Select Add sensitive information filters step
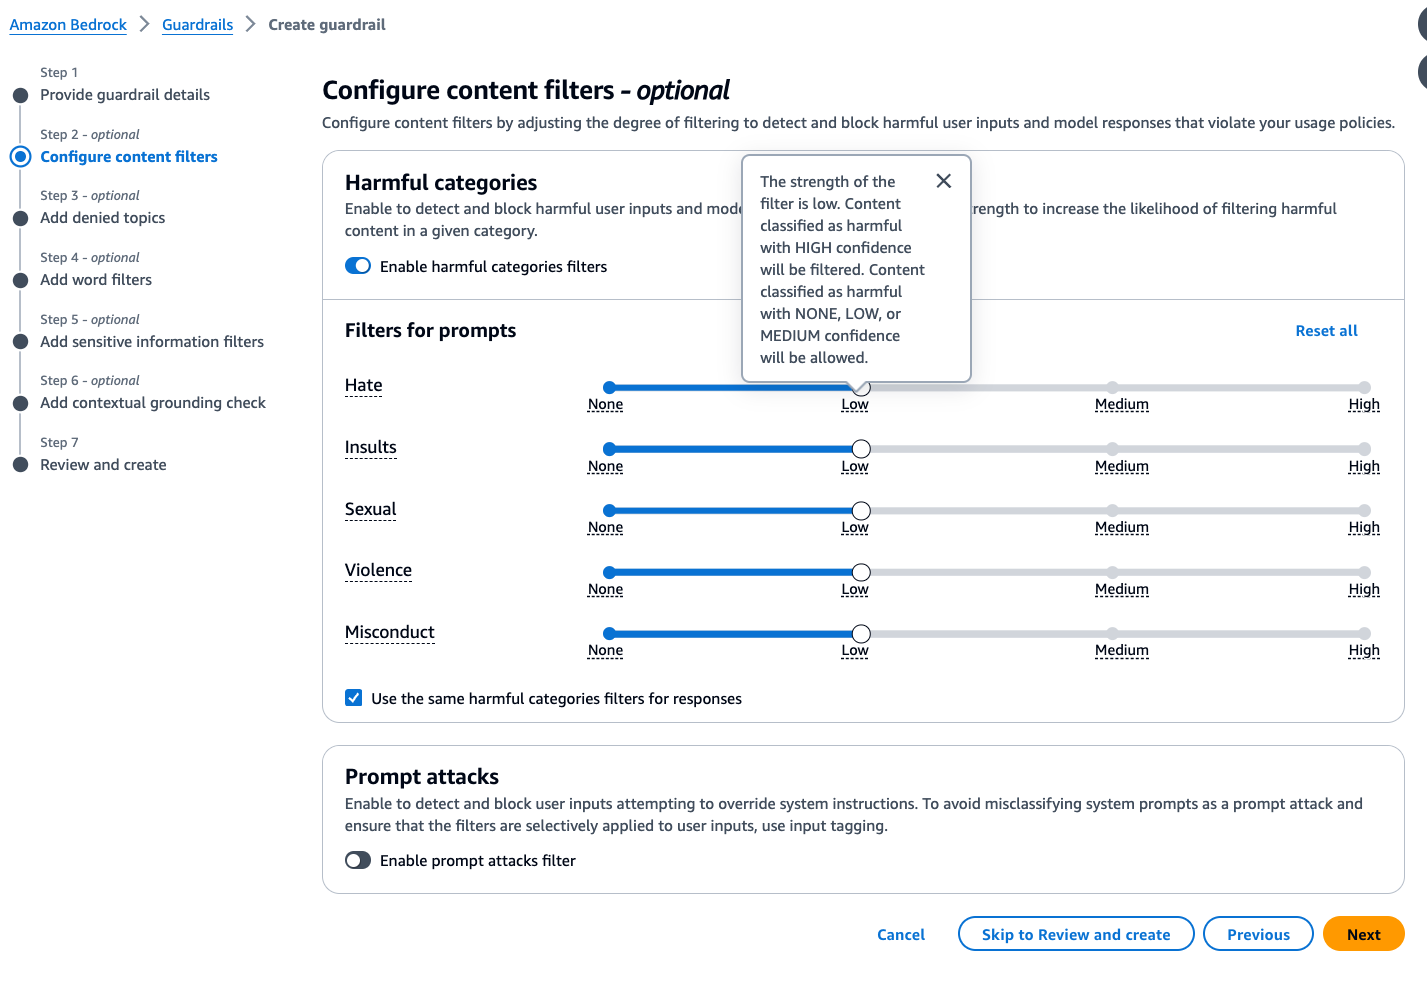 click(x=152, y=342)
